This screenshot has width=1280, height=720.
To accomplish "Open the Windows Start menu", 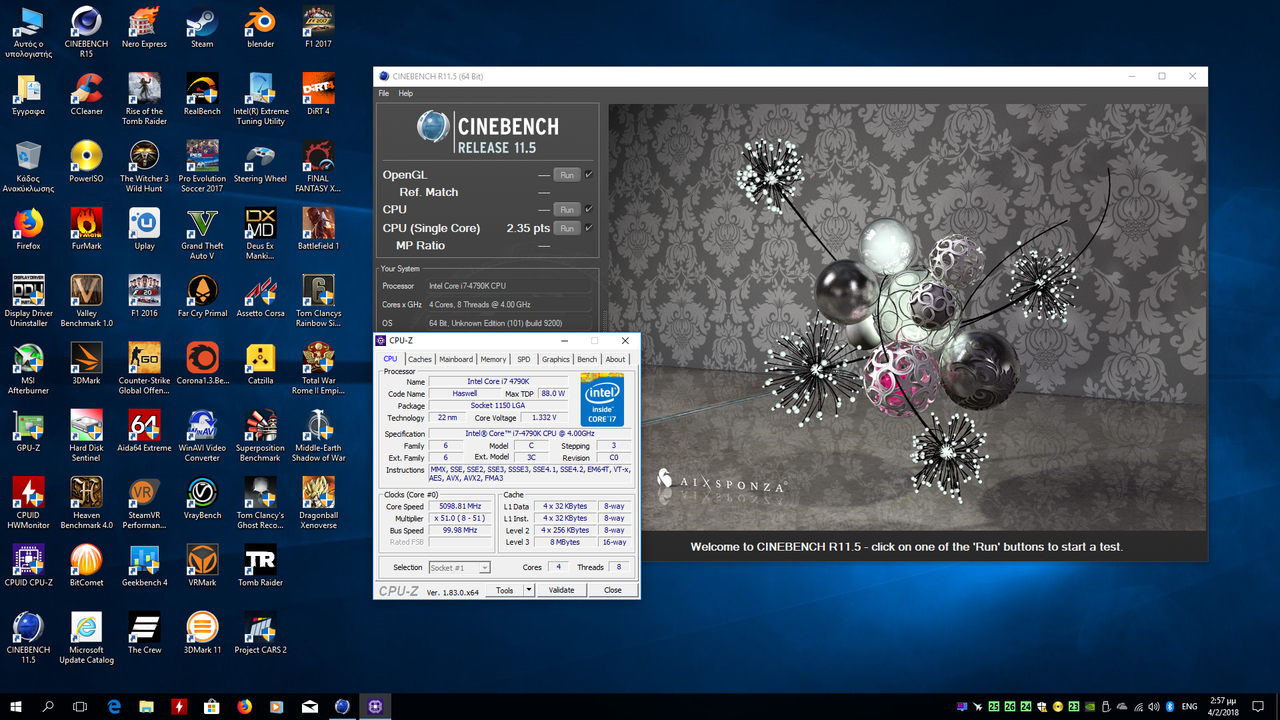I will [16, 706].
